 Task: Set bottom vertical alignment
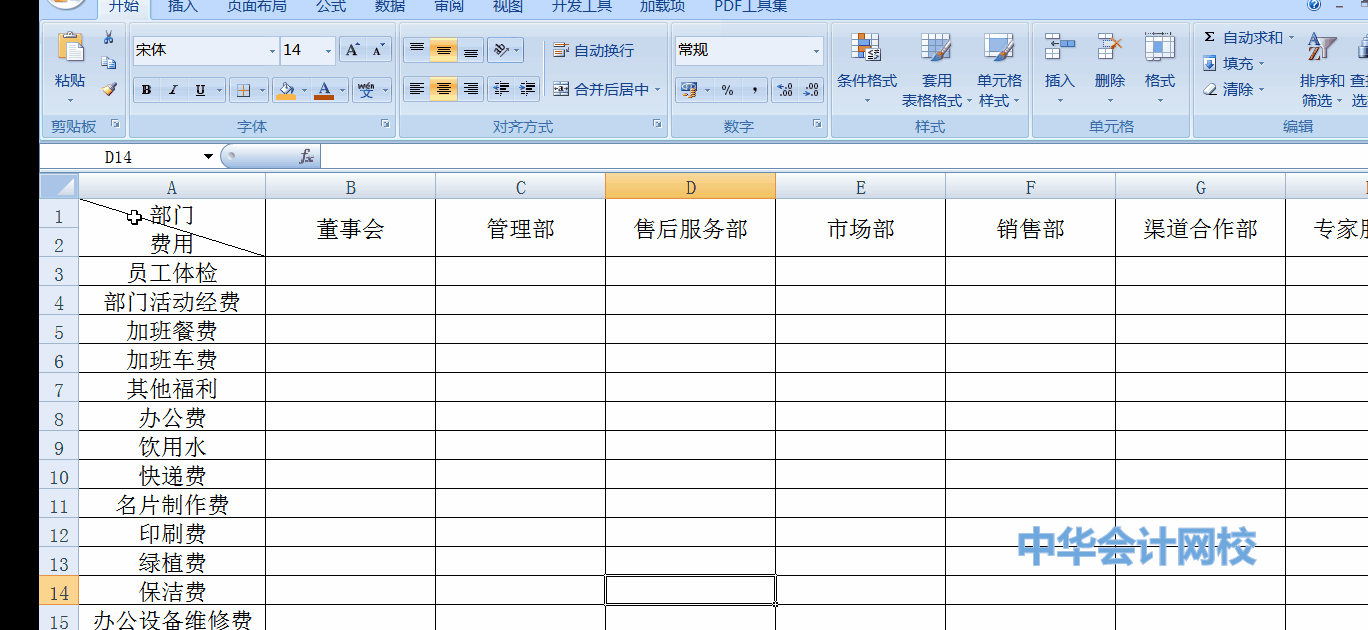[x=470, y=50]
